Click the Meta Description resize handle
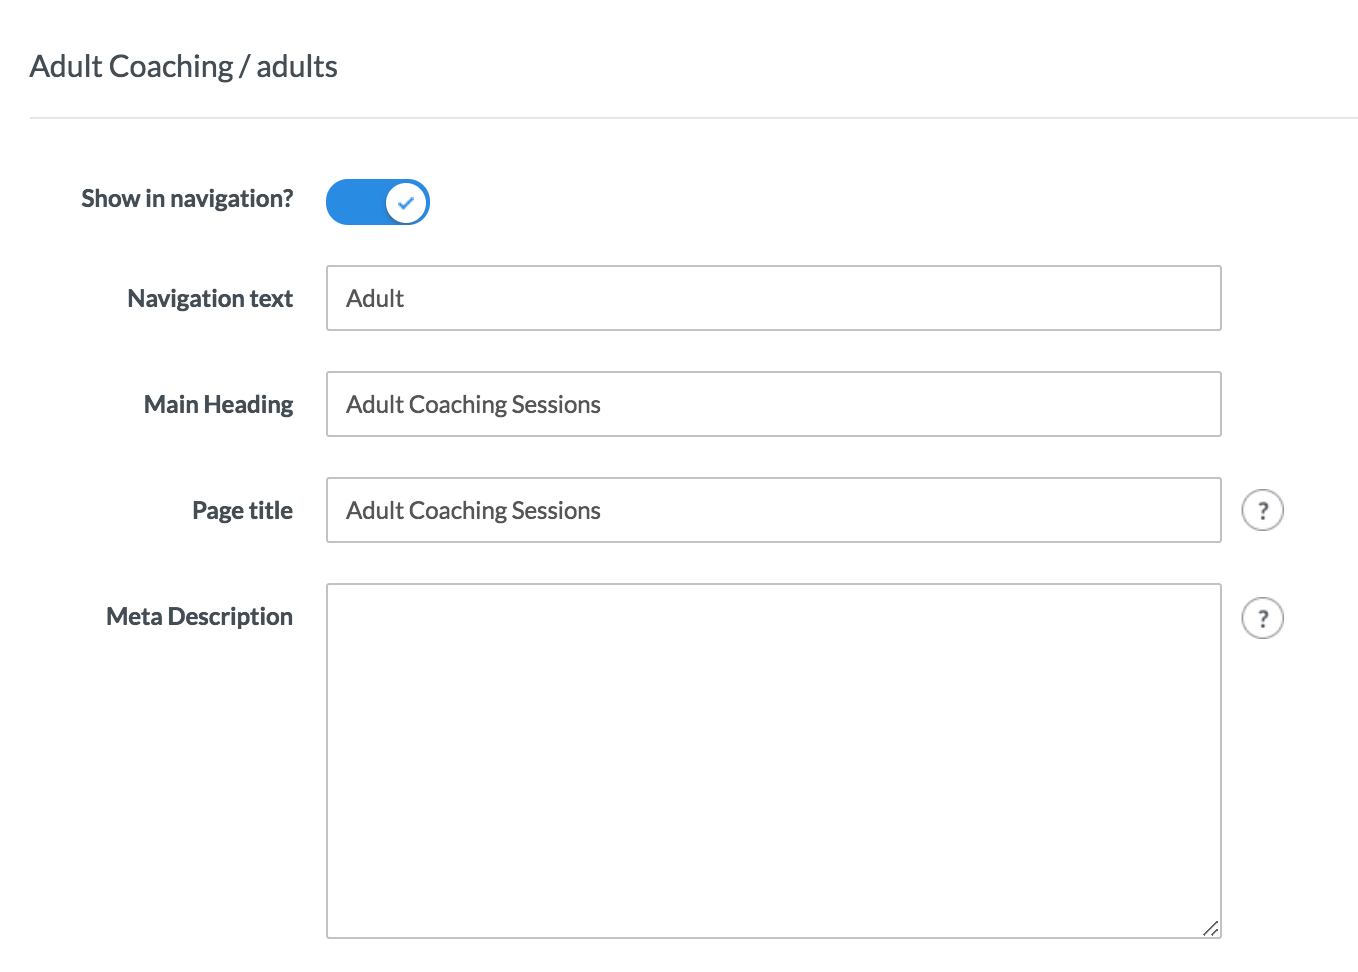This screenshot has height=972, width=1358. [1210, 928]
